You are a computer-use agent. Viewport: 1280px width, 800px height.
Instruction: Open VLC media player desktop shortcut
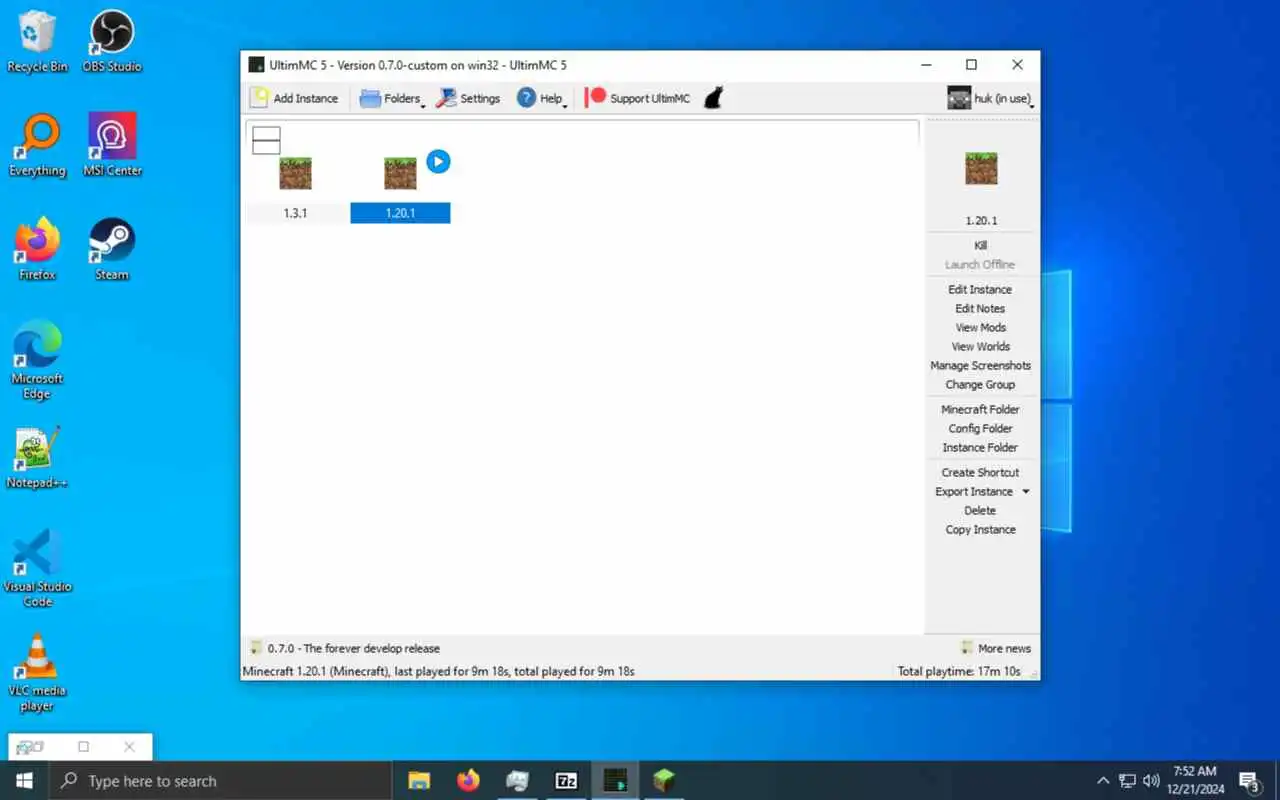point(37,673)
